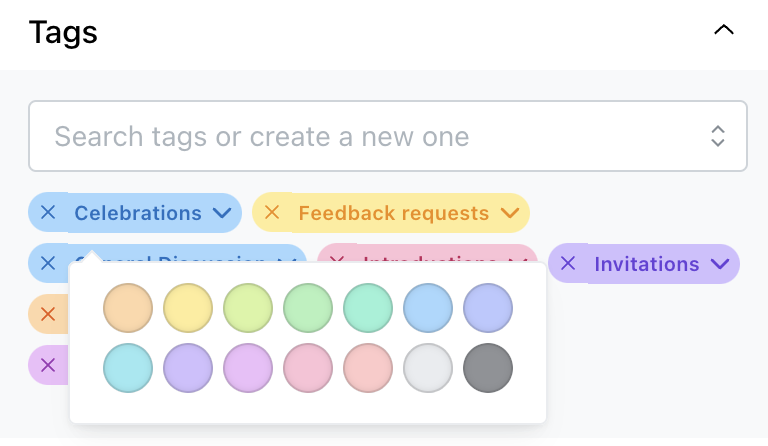This screenshot has width=768, height=446.
Task: Remove the Feedback requests tag
Action: (272, 212)
